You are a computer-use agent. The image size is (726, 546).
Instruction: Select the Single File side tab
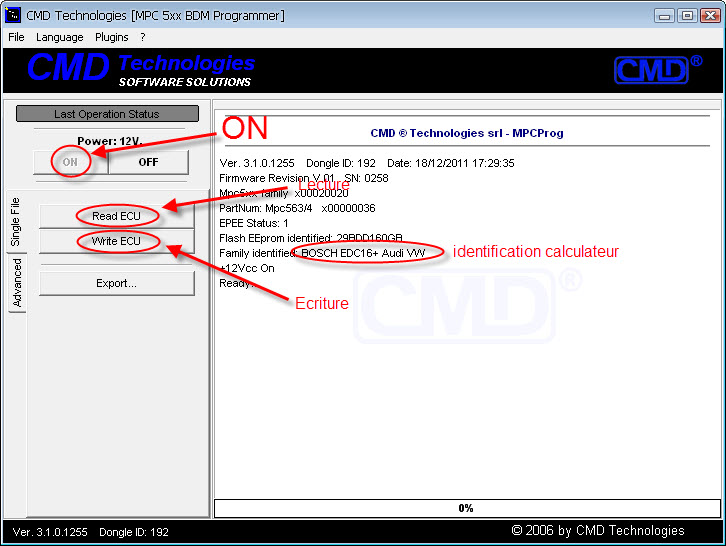point(16,221)
